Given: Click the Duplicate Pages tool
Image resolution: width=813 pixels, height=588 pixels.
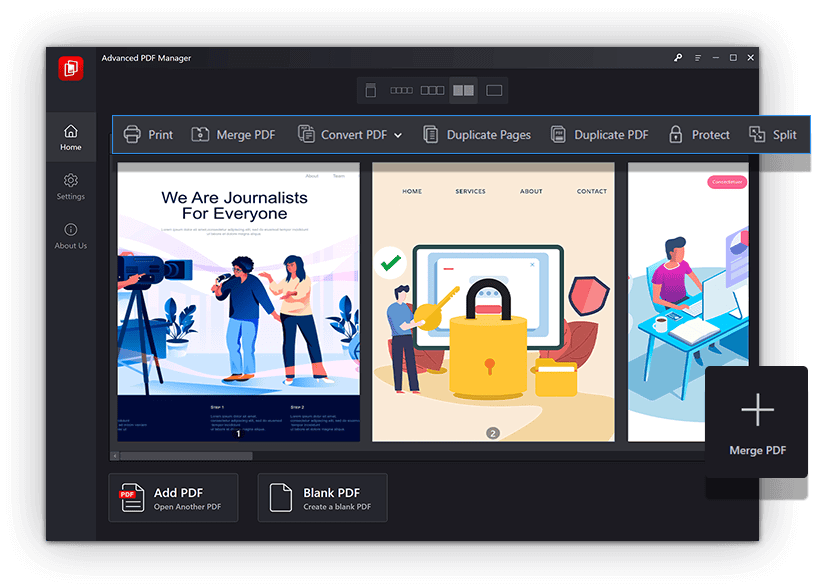Looking at the screenshot, I should pos(476,135).
